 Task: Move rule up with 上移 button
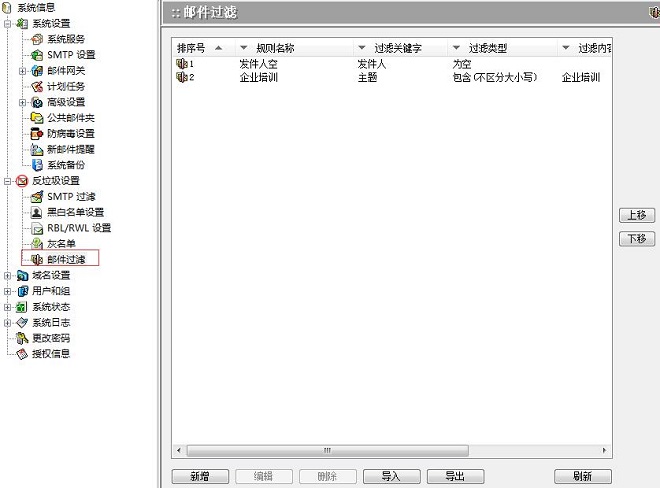(x=637, y=215)
